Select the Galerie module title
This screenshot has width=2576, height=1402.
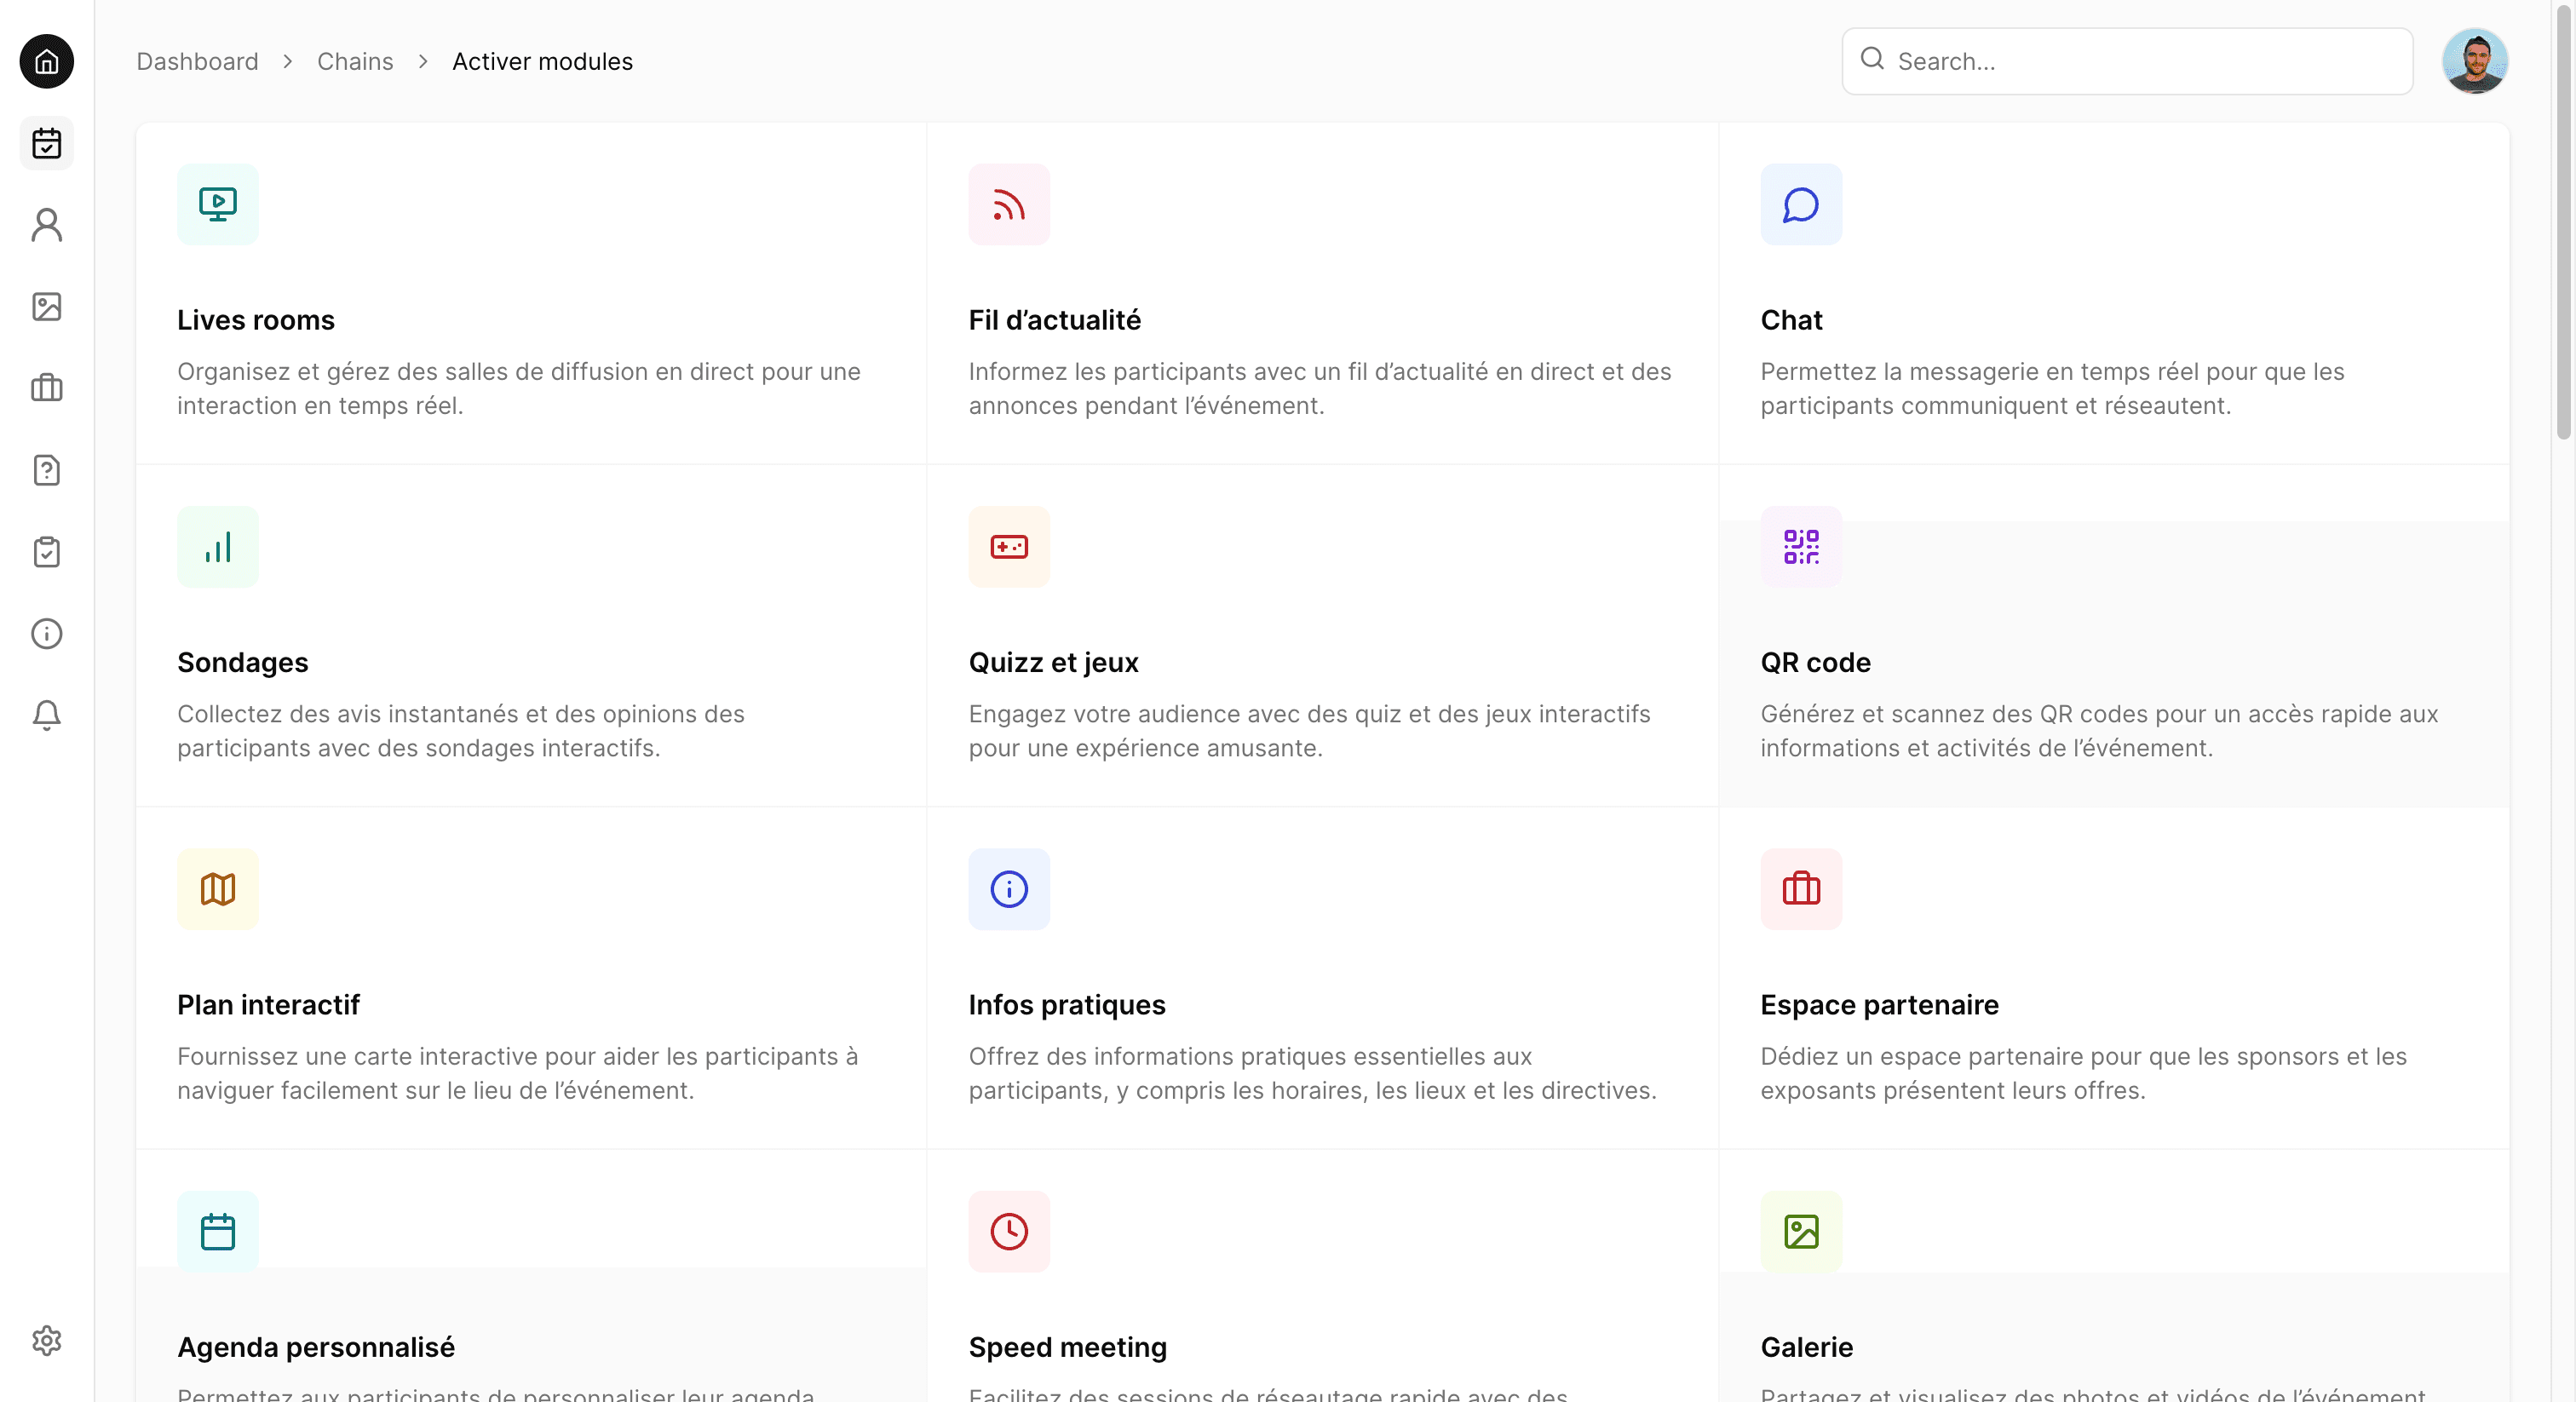[1806, 1347]
